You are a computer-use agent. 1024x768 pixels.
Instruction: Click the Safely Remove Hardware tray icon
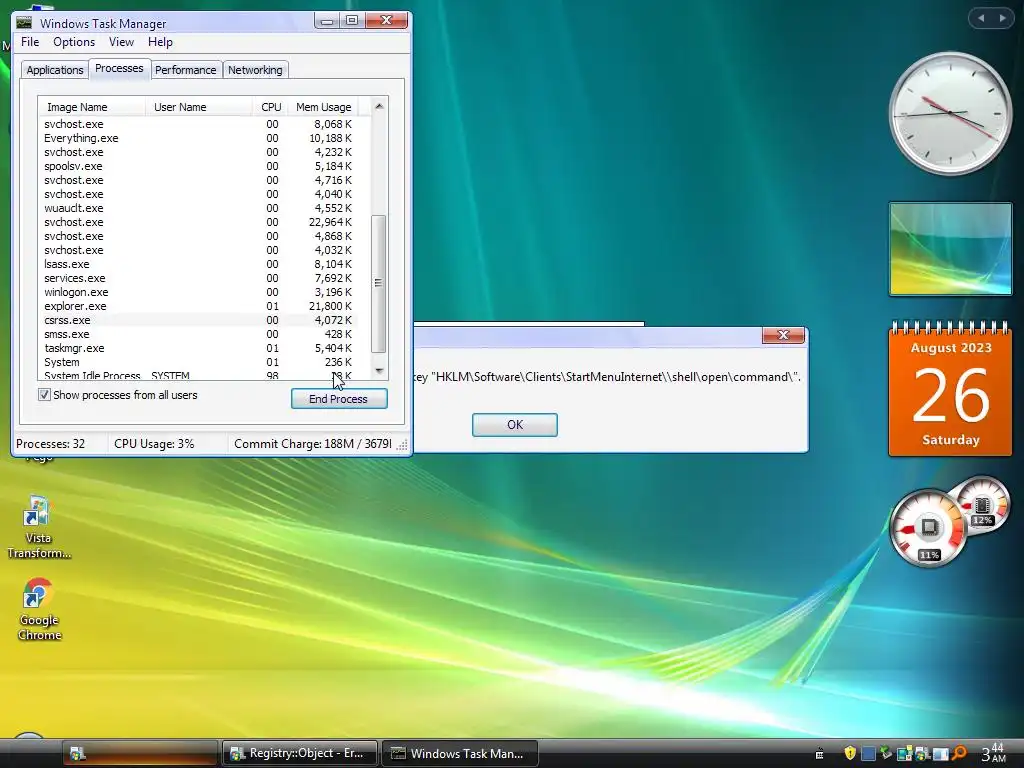coord(886,753)
